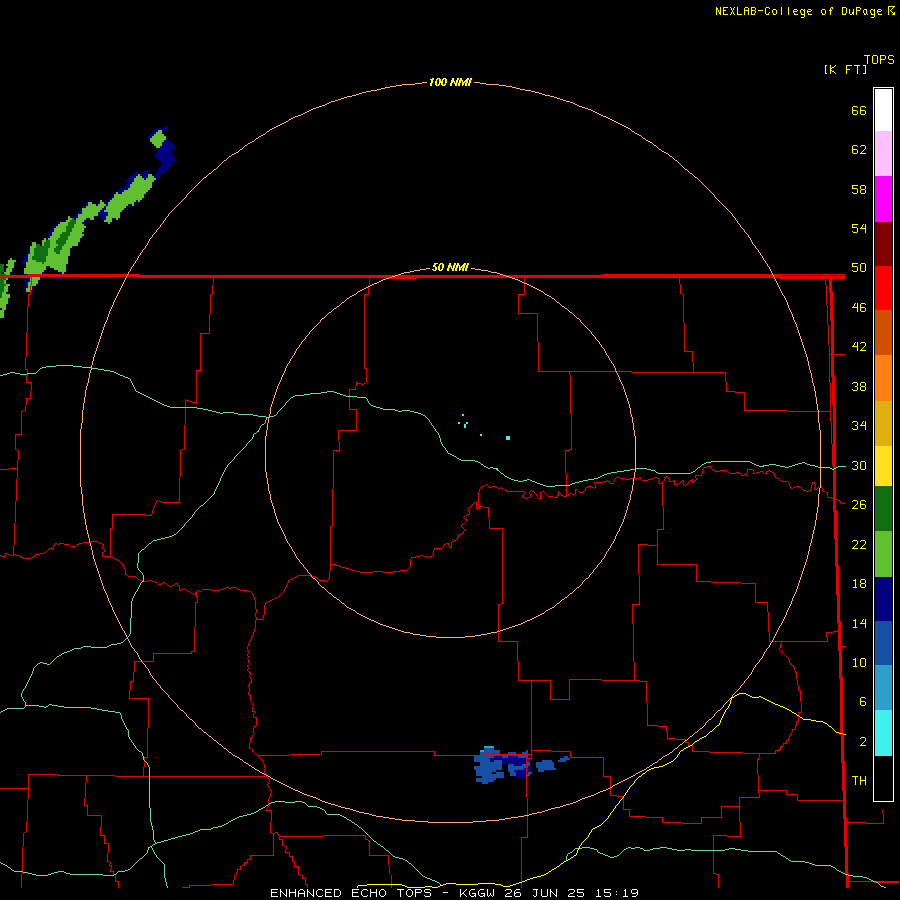Click the bright red 46-50 kft swatch
900x900 pixels.
883,288
